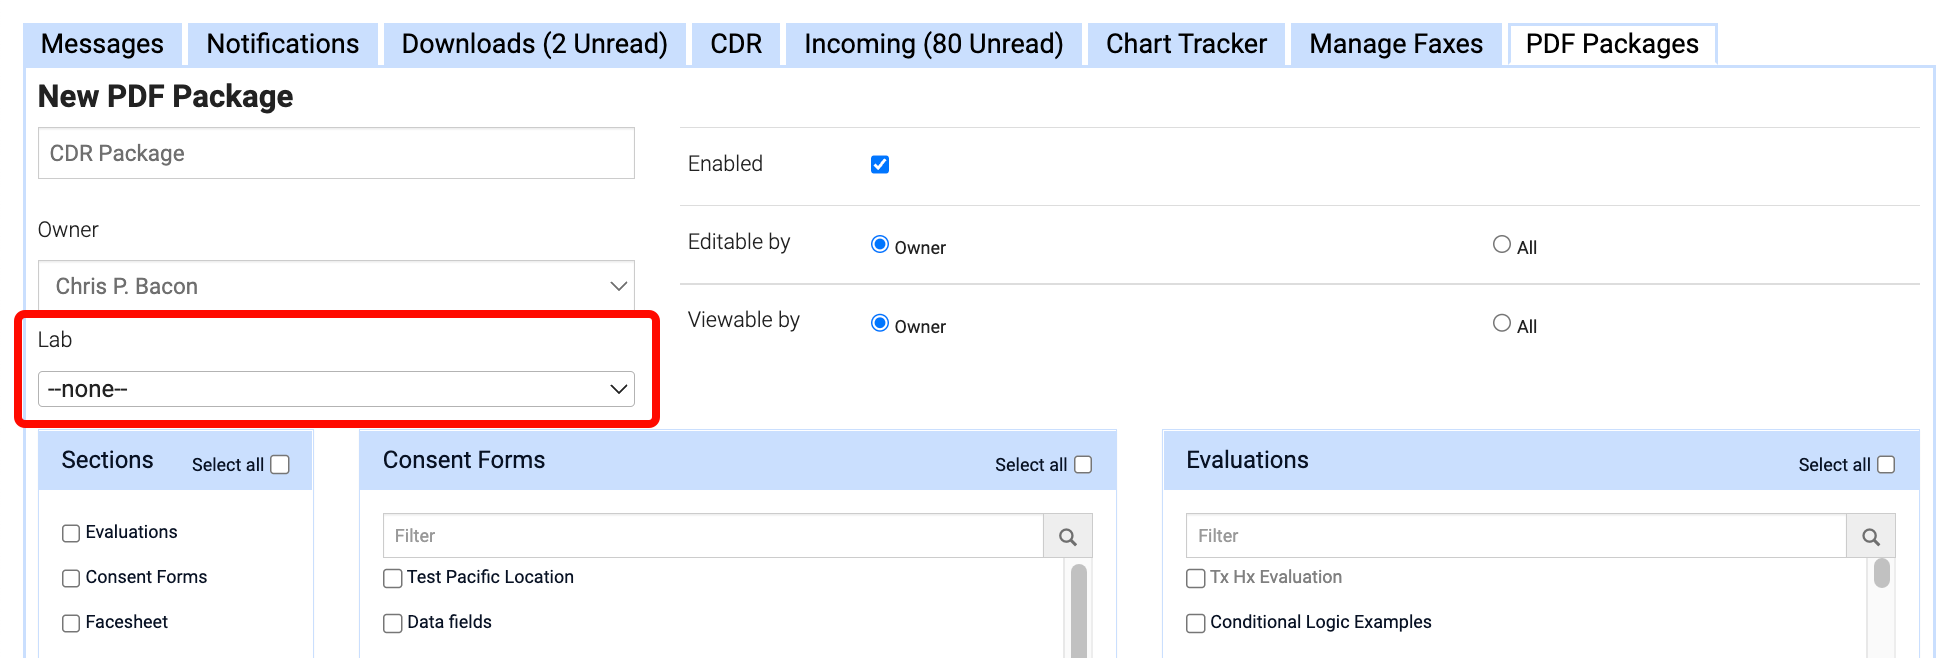Check the Data fields consent form
The image size is (1950, 658).
tap(391, 622)
